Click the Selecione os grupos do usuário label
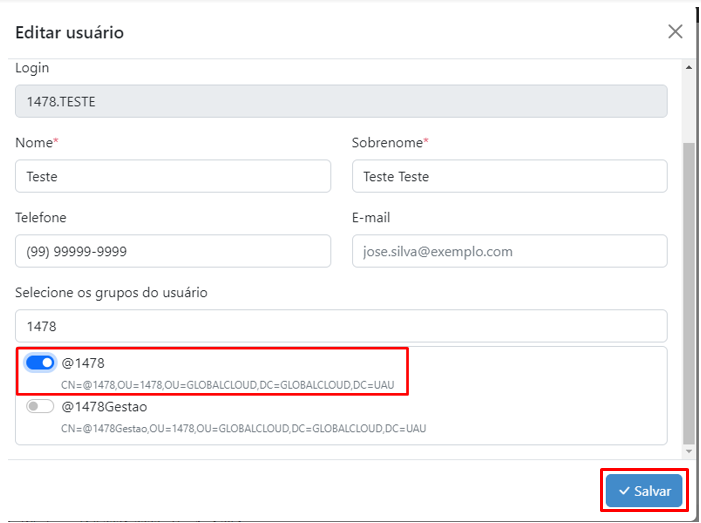 111,293
